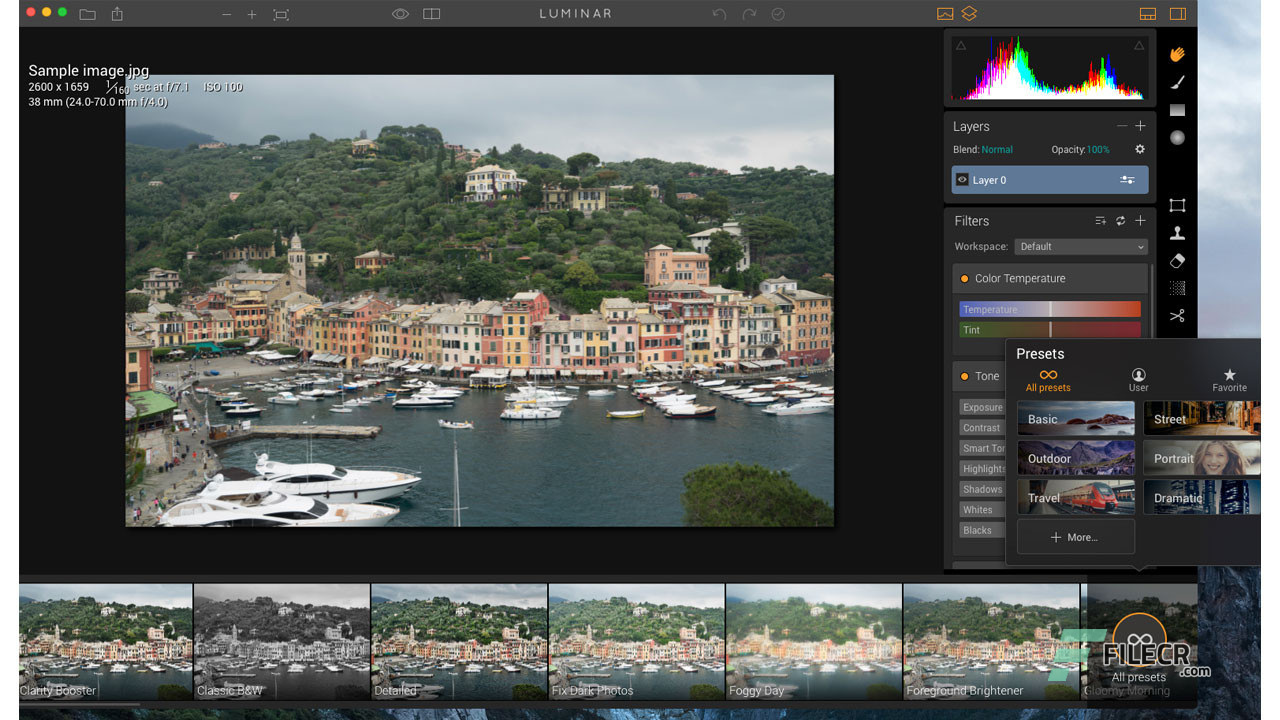Toggle before/after compare view icon

coord(431,14)
